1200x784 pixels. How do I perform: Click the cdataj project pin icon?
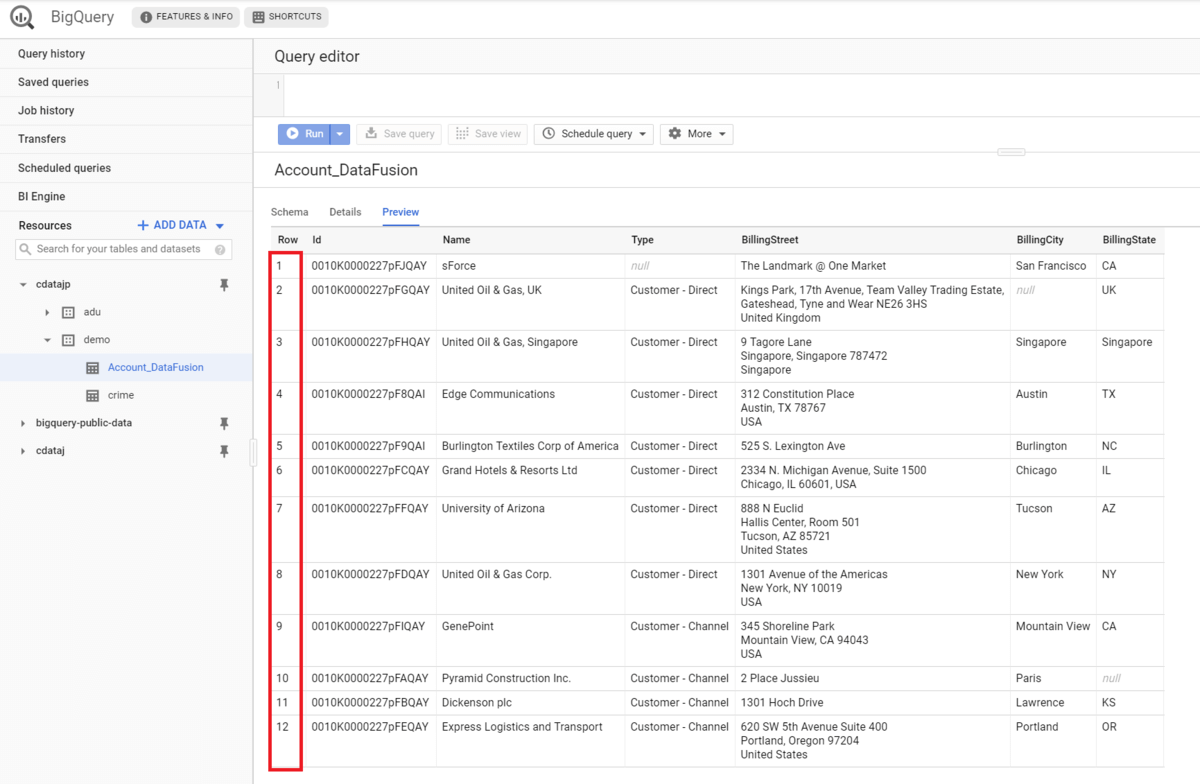pos(224,451)
